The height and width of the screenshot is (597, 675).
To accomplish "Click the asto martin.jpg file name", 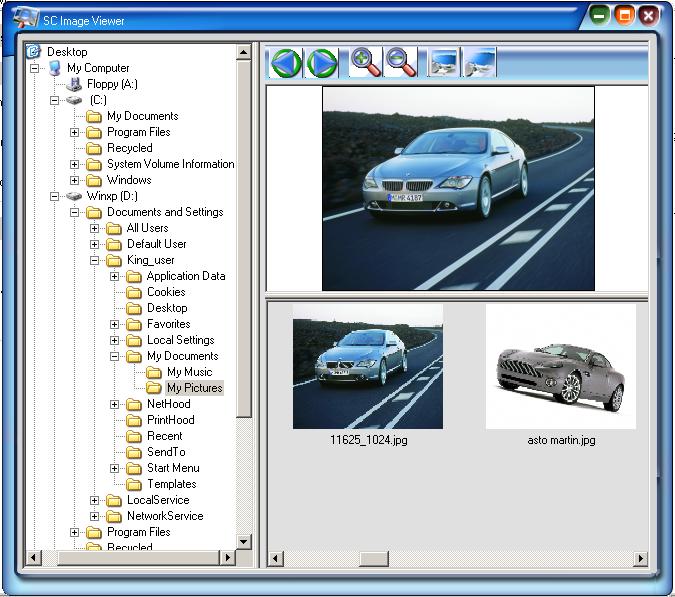I will point(561,440).
